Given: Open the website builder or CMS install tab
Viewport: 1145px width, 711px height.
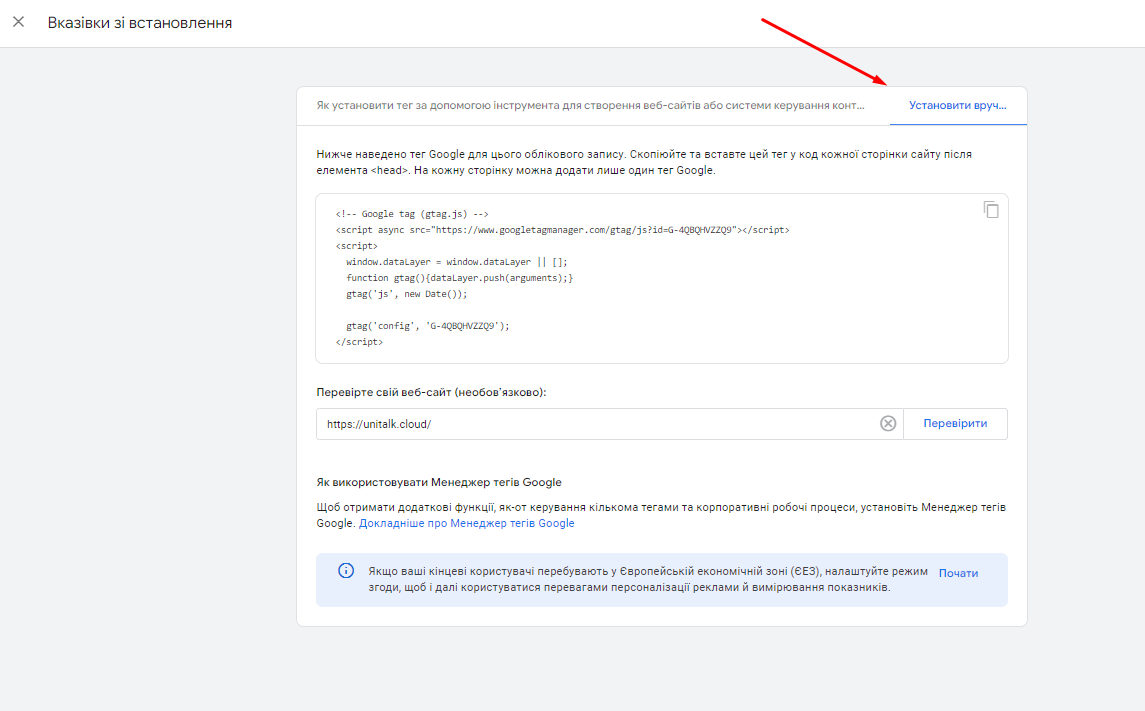Looking at the screenshot, I should [x=590, y=105].
